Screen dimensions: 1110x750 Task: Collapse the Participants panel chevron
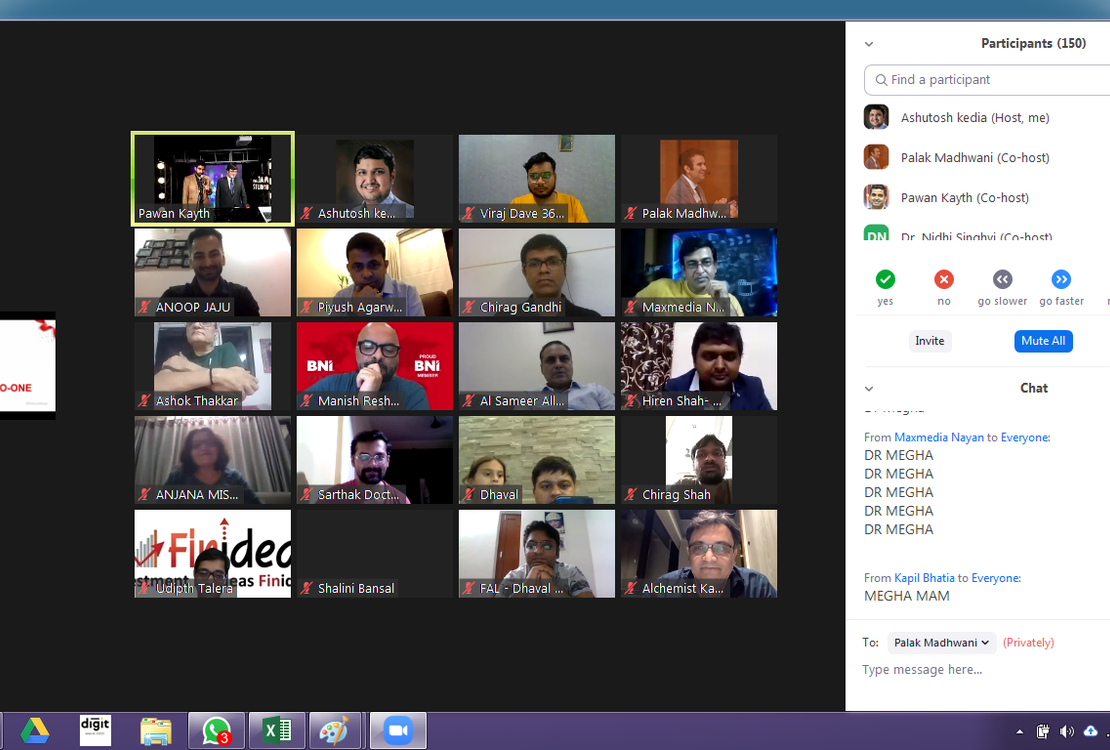[x=869, y=44]
